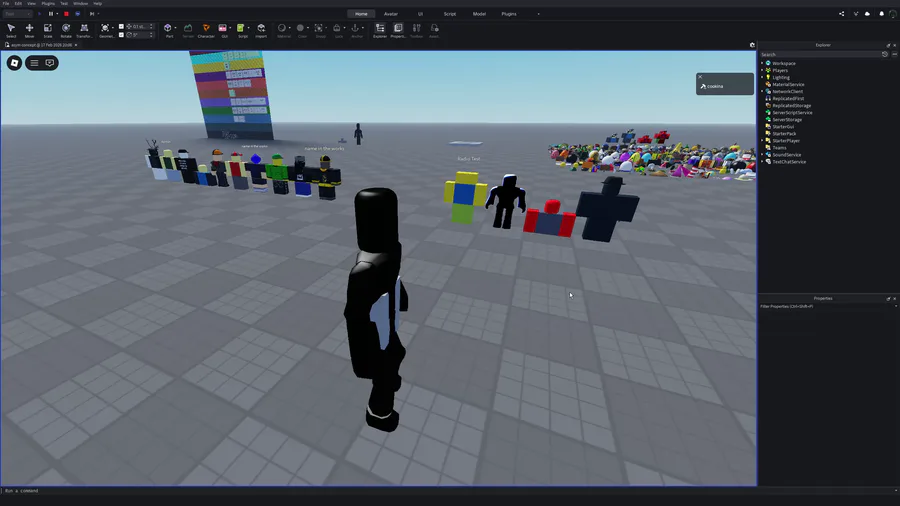This screenshot has height=506, width=900.
Task: Open the Help menu
Action: point(98,3)
